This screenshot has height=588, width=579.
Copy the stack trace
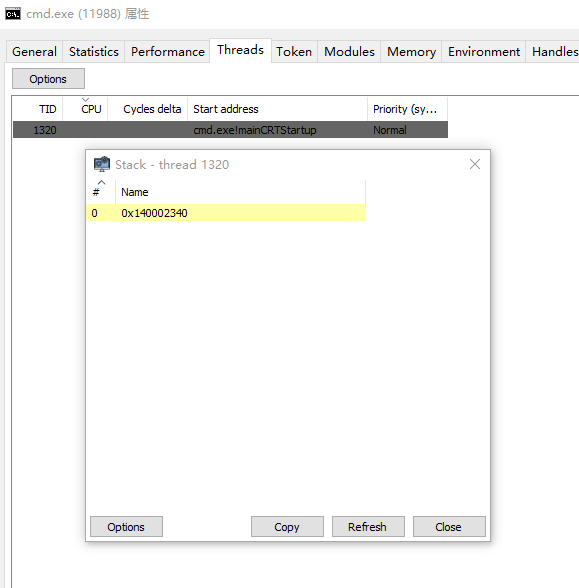tap(287, 527)
